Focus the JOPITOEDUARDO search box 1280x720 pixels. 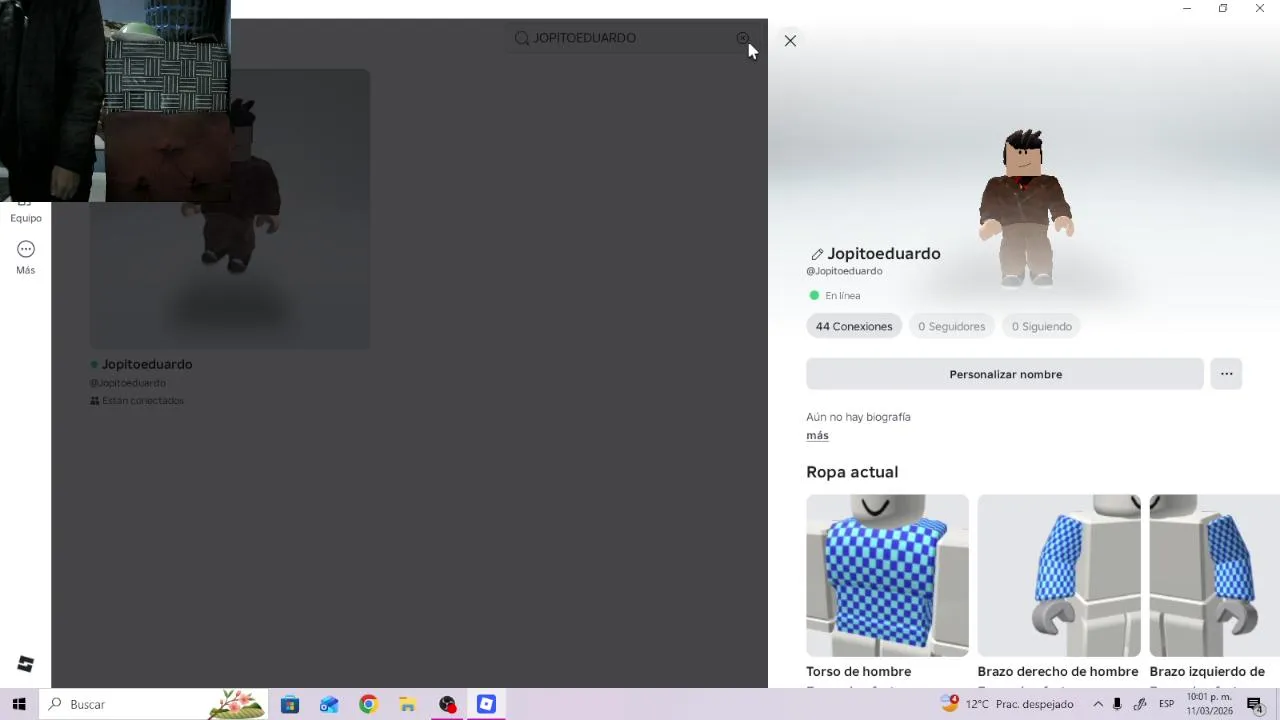coord(632,38)
